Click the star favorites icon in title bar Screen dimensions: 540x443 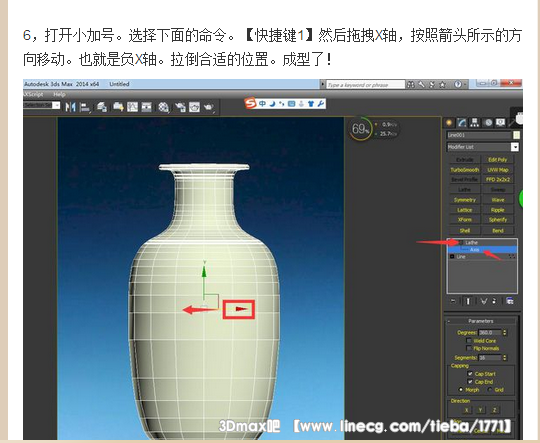click(x=443, y=84)
